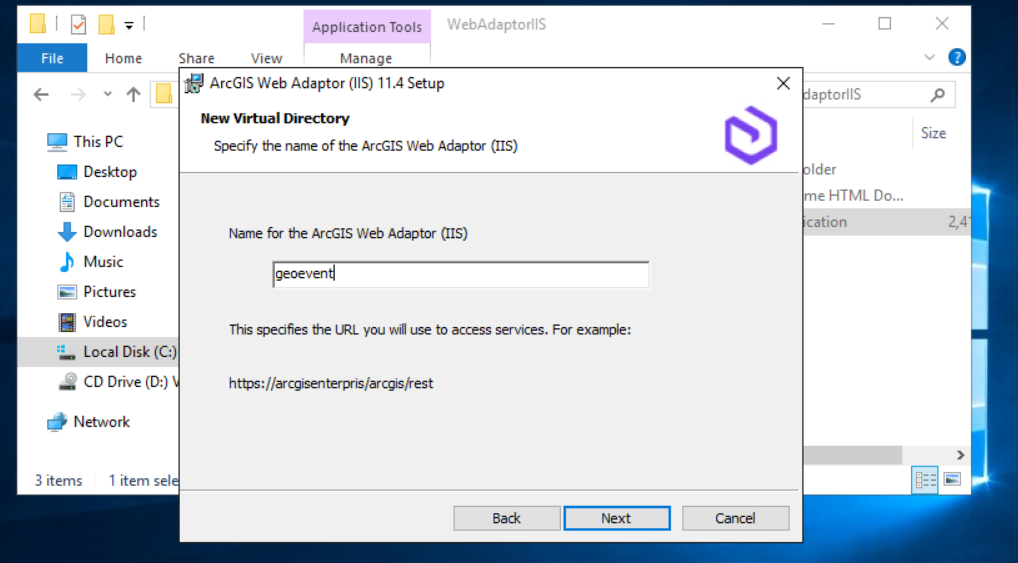The image size is (1018, 563).
Task: Click the Explorer Back arrow
Action: point(42,95)
